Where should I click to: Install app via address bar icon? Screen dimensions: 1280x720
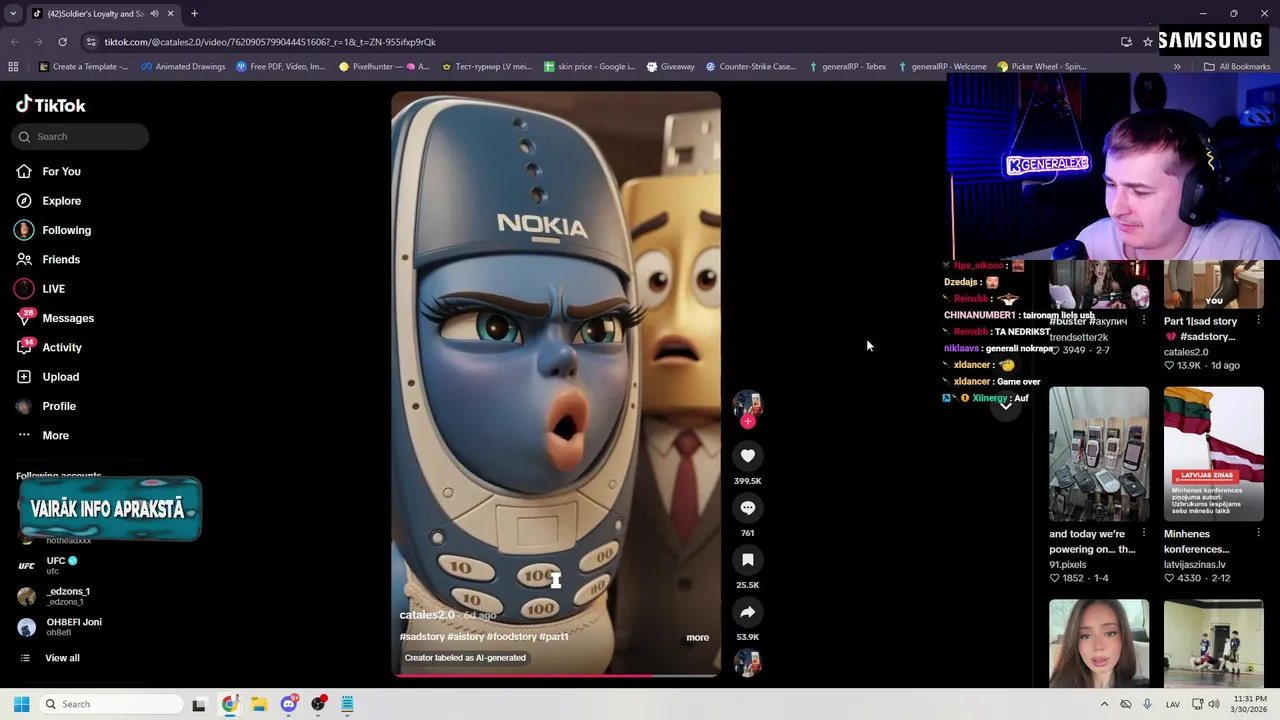coord(1126,42)
